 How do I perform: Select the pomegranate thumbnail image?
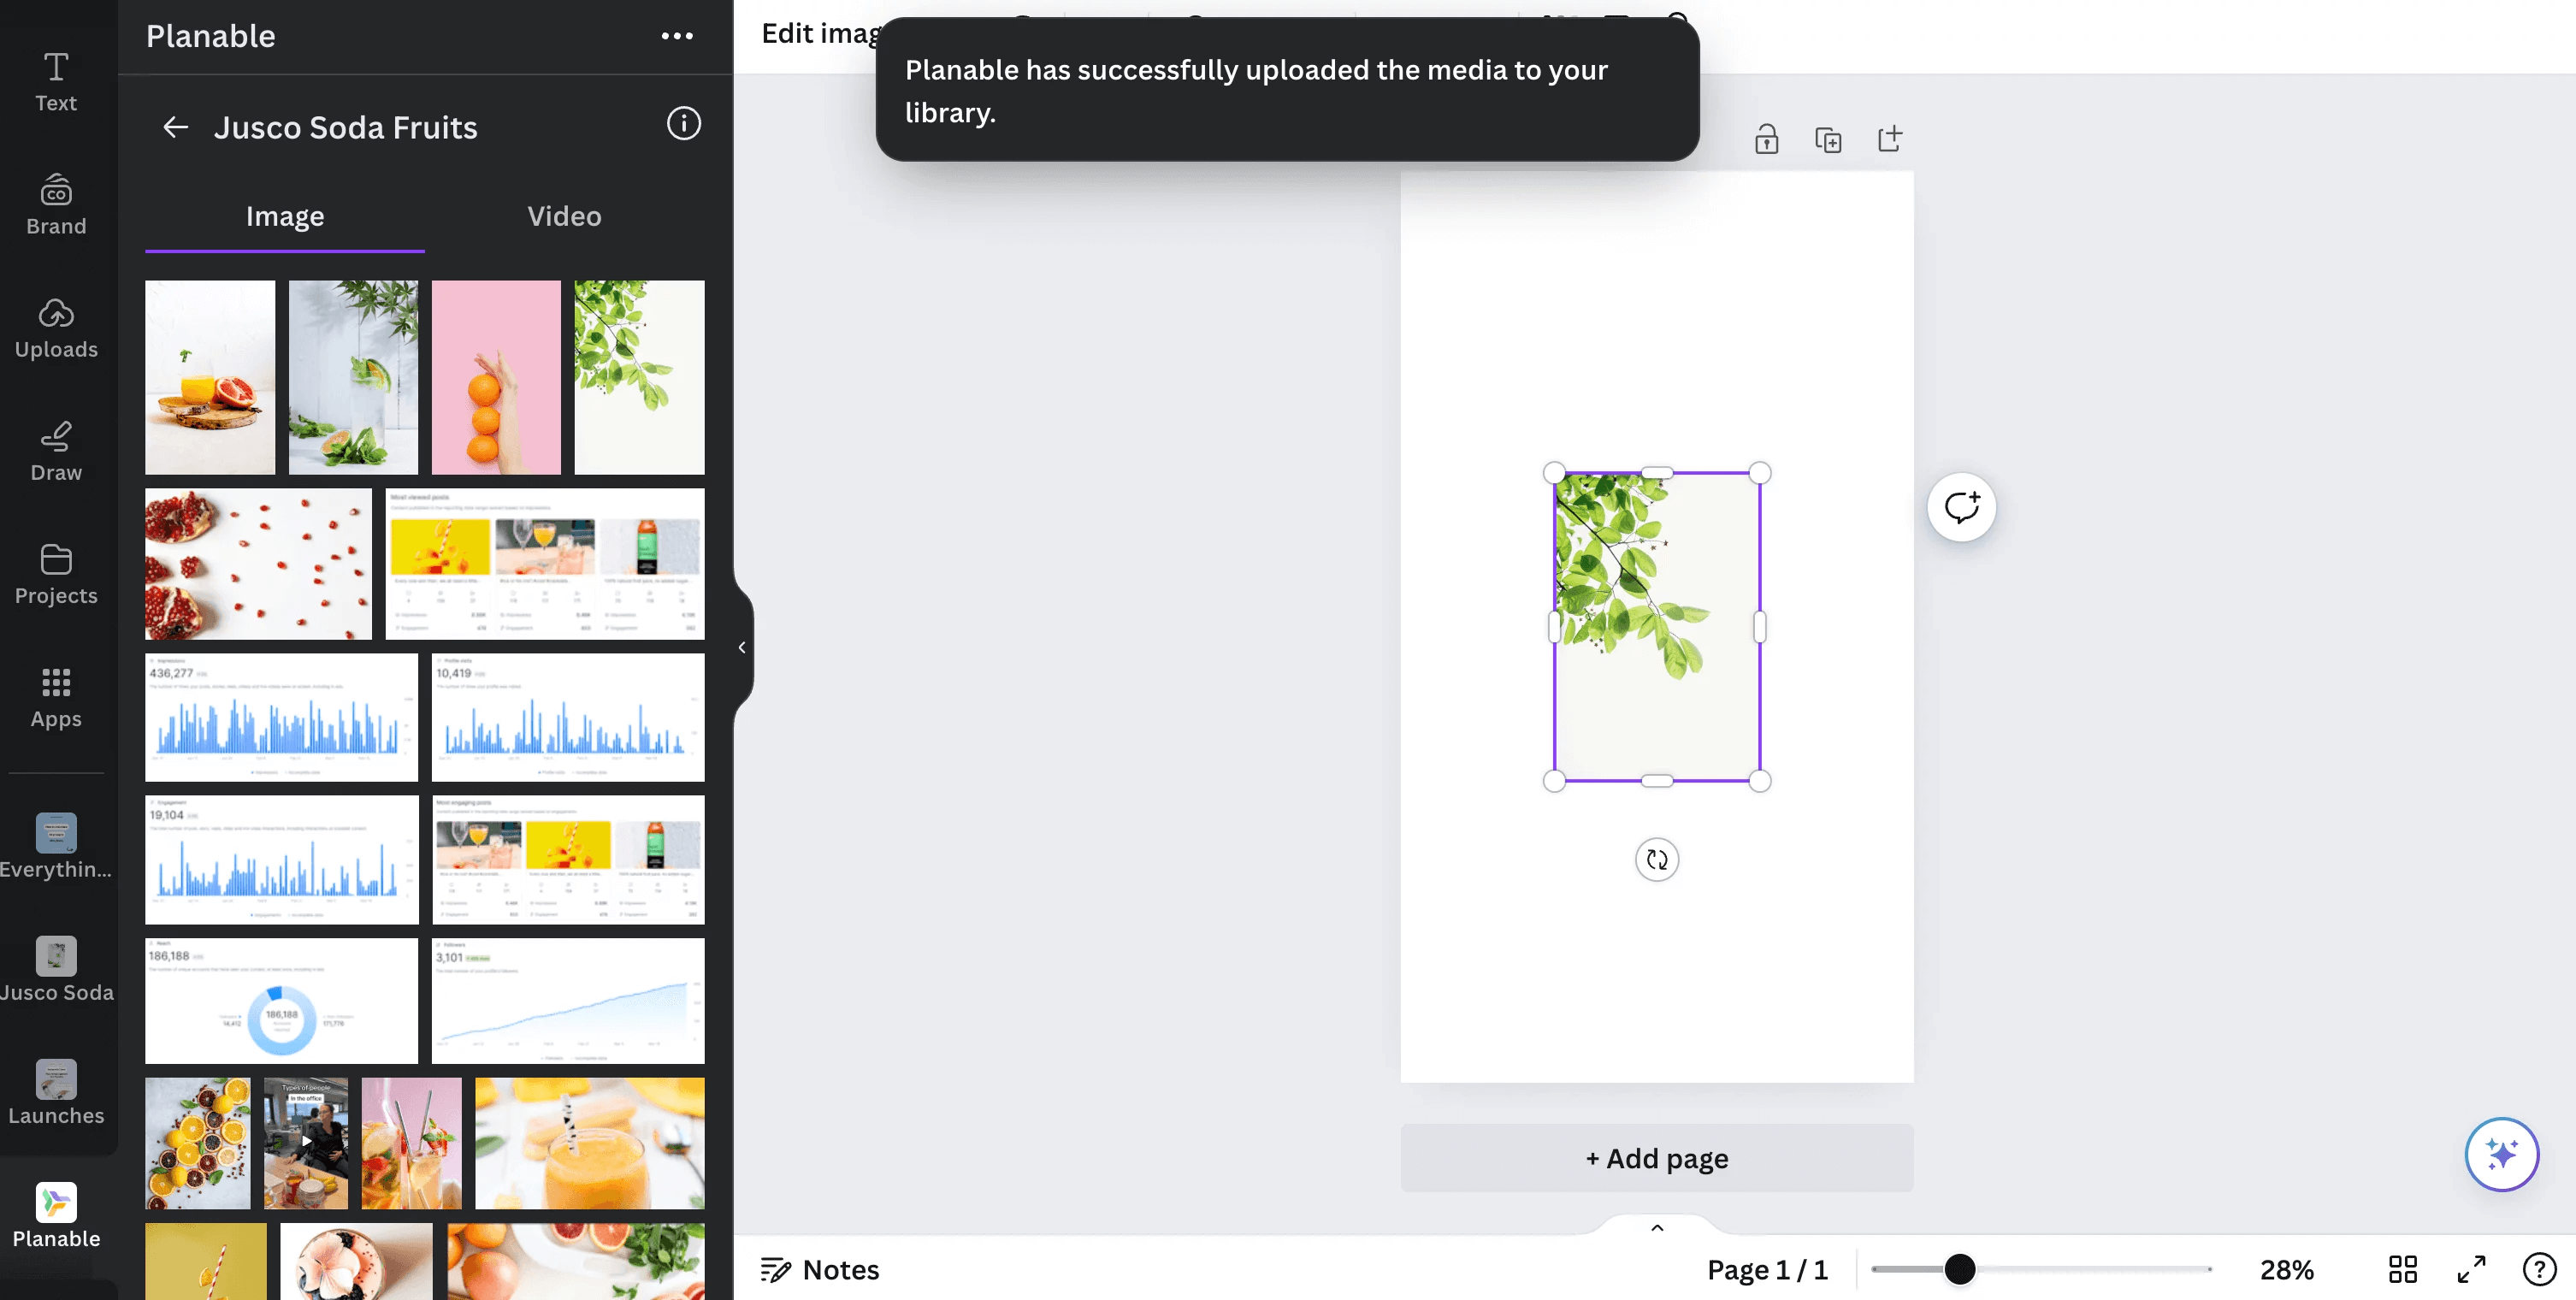coord(258,564)
